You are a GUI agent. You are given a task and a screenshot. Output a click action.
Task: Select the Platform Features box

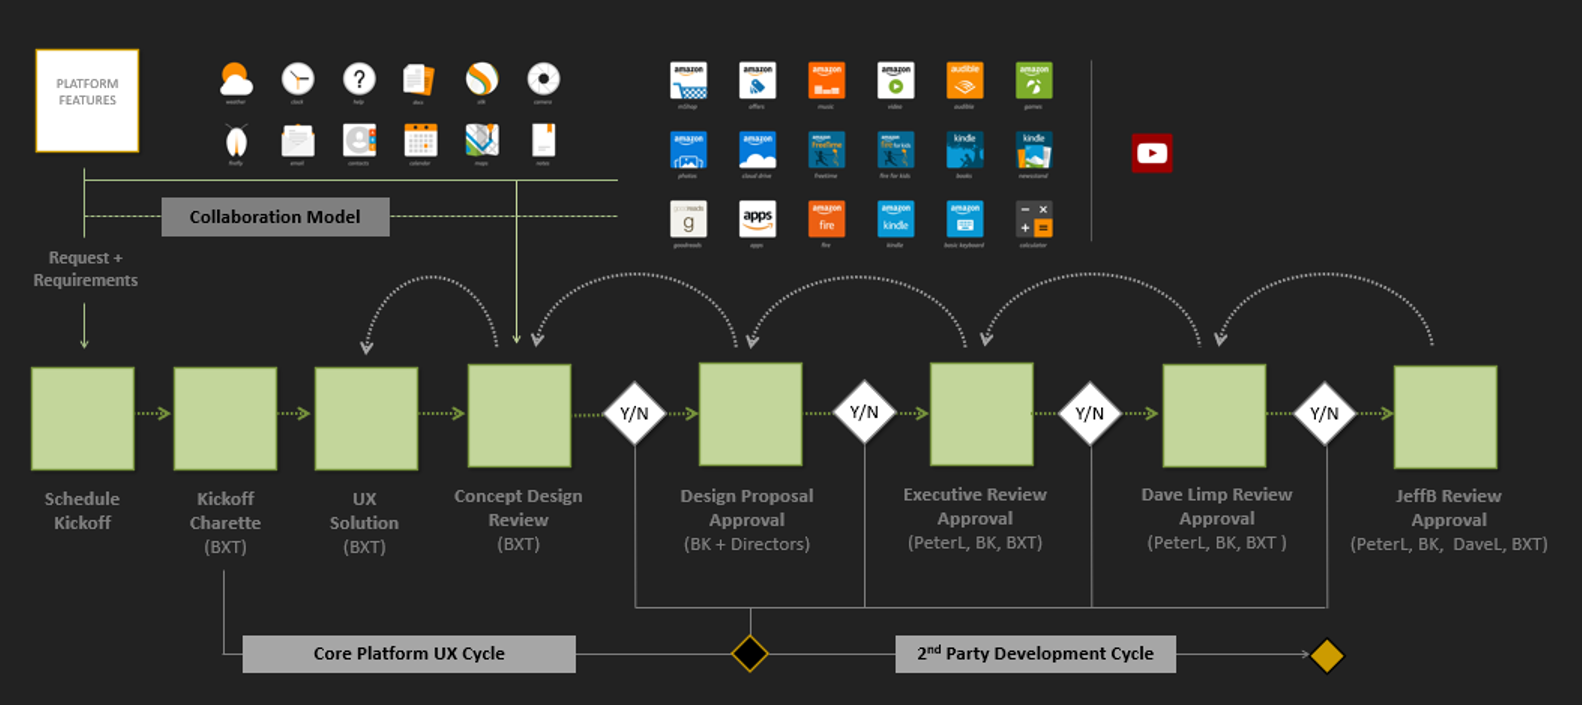click(x=87, y=101)
